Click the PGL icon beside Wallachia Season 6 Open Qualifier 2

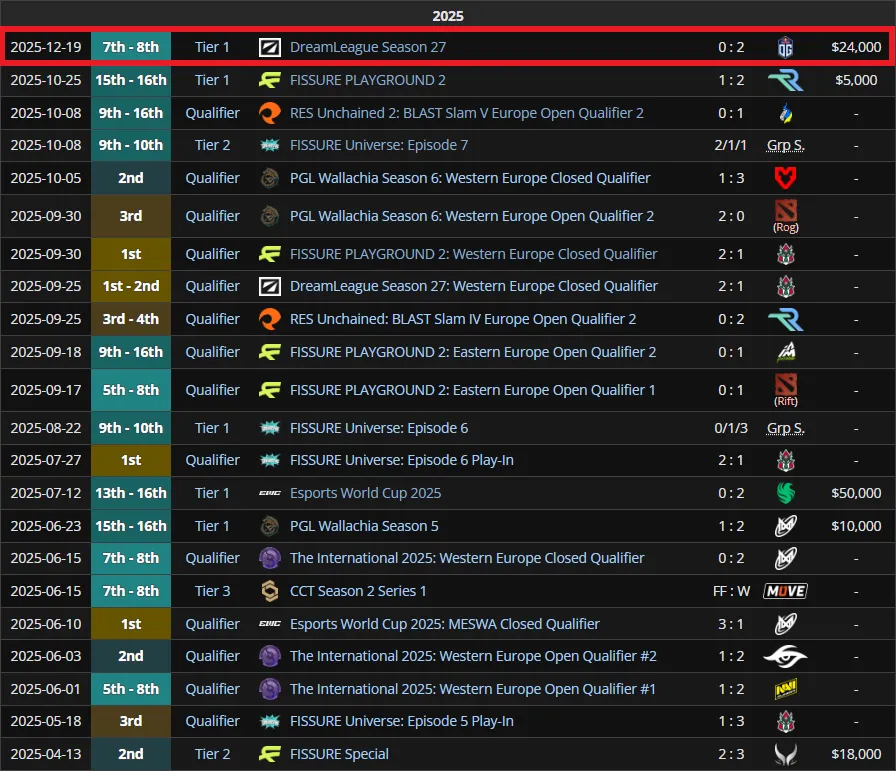(270, 216)
